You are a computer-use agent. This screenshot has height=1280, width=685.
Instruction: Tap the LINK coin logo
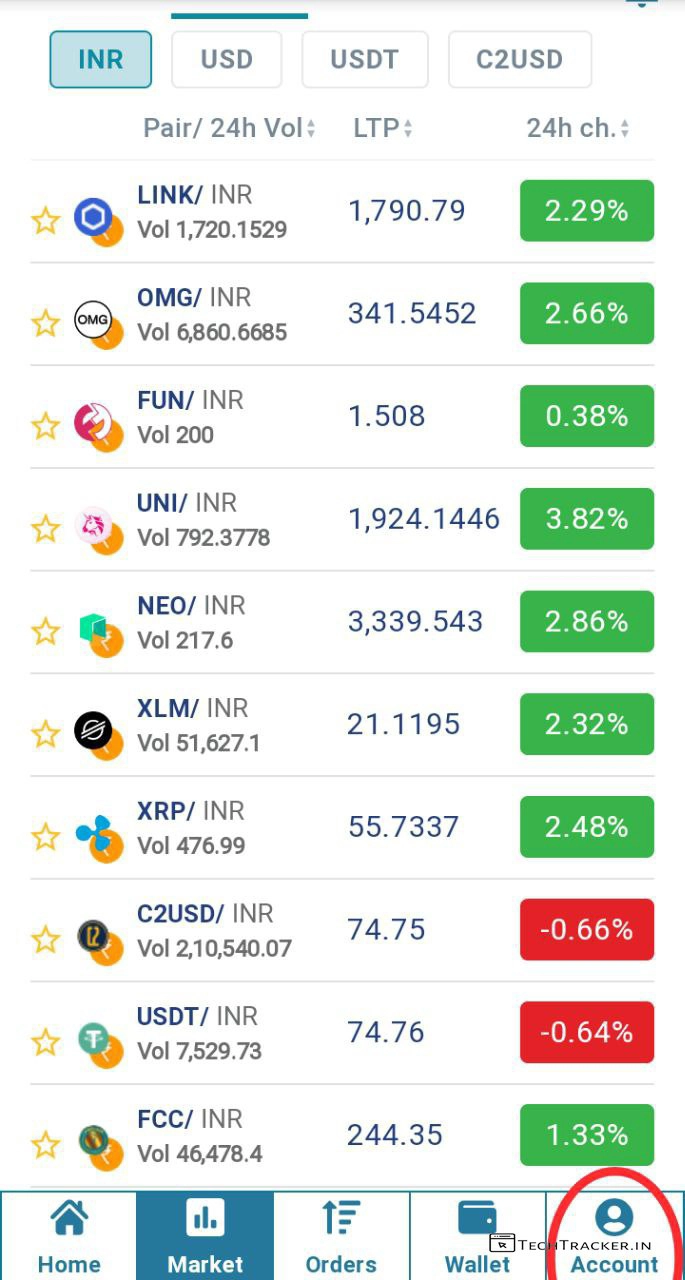(93, 216)
